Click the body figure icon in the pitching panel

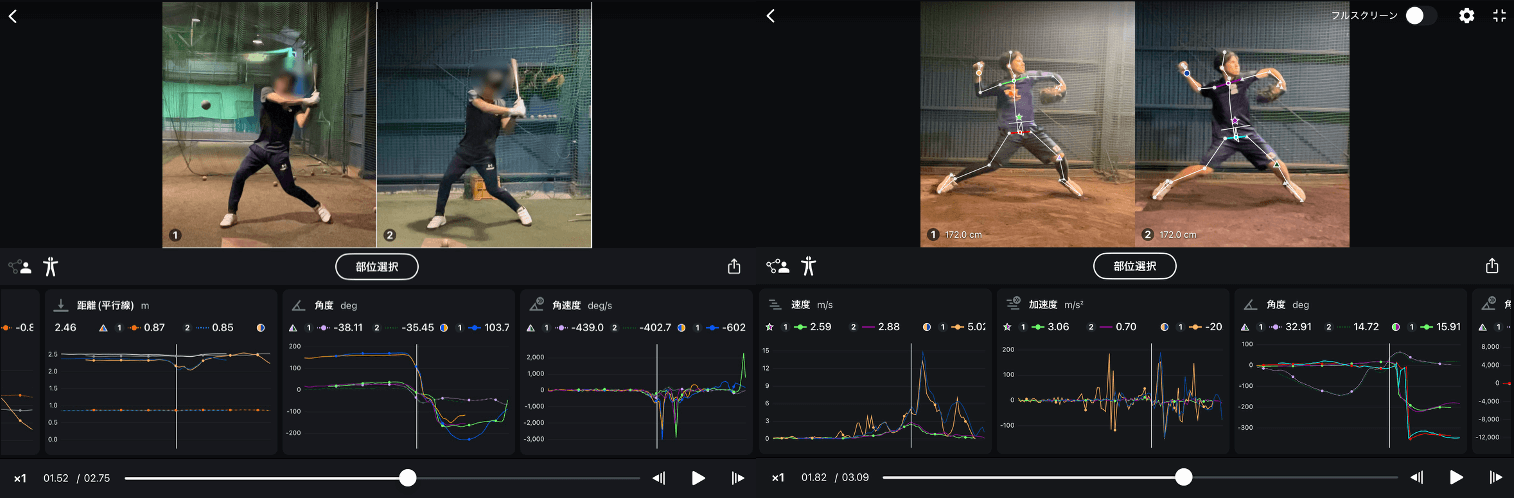click(809, 266)
